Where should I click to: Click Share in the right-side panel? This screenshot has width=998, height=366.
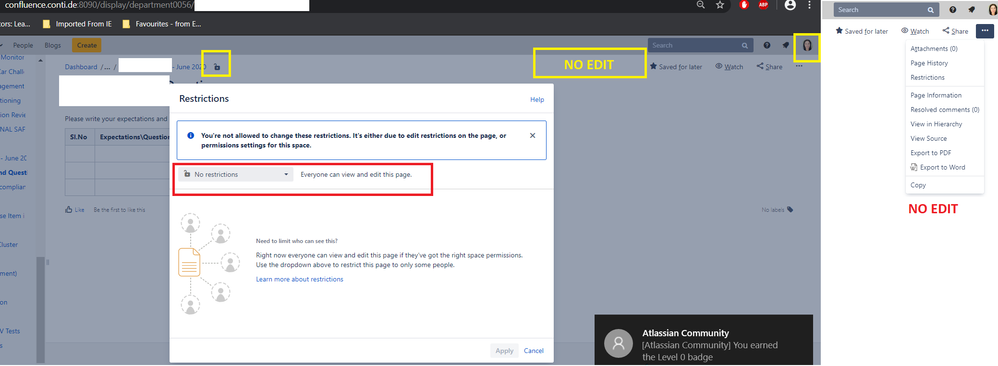[955, 31]
